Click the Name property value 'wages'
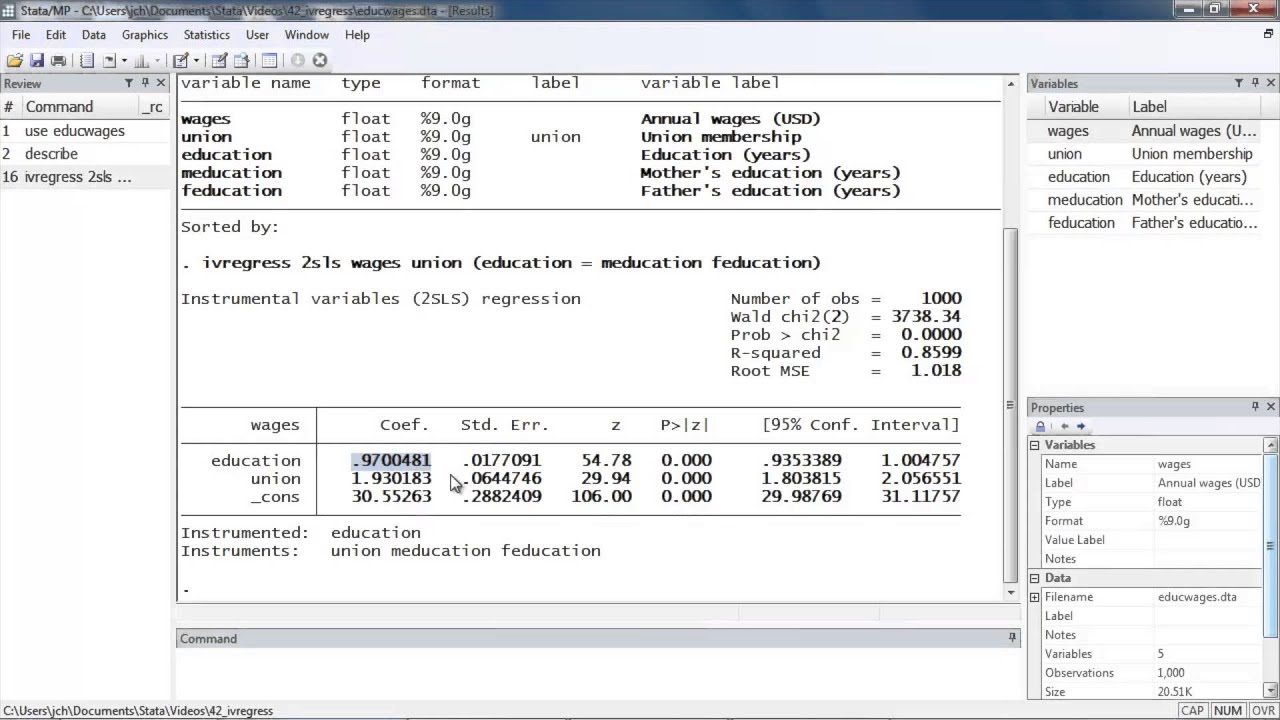The image size is (1280, 720). coord(1174,464)
